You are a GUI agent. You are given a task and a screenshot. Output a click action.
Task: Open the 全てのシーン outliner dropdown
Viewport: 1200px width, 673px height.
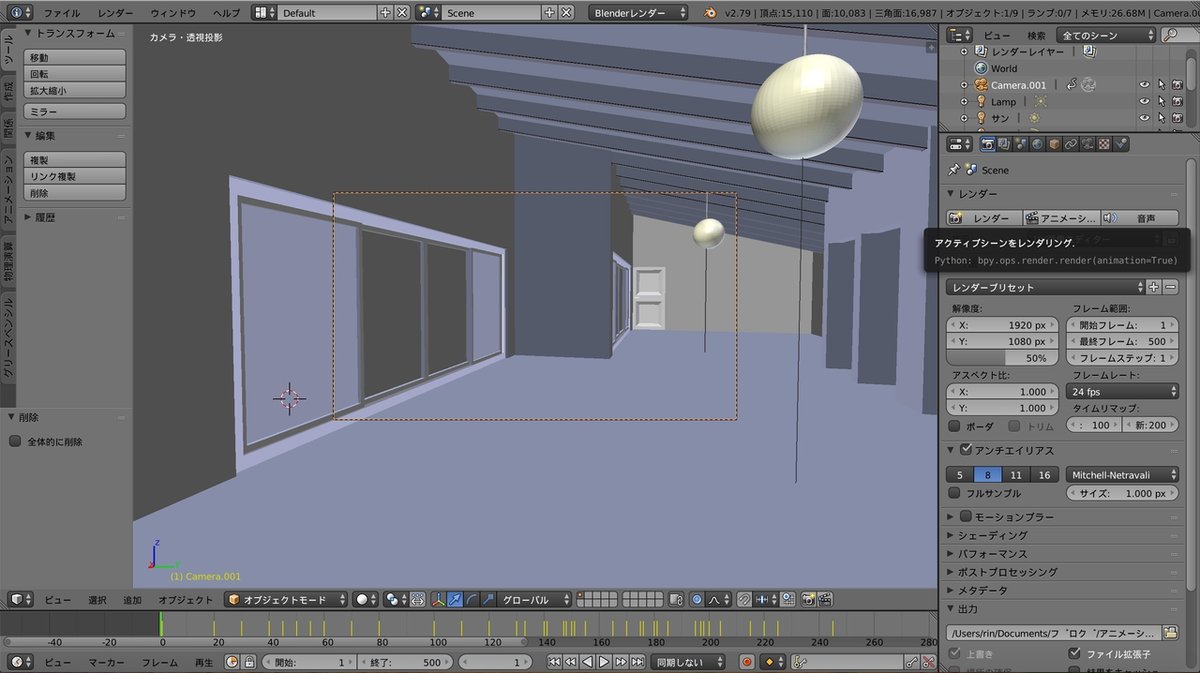(1108, 35)
